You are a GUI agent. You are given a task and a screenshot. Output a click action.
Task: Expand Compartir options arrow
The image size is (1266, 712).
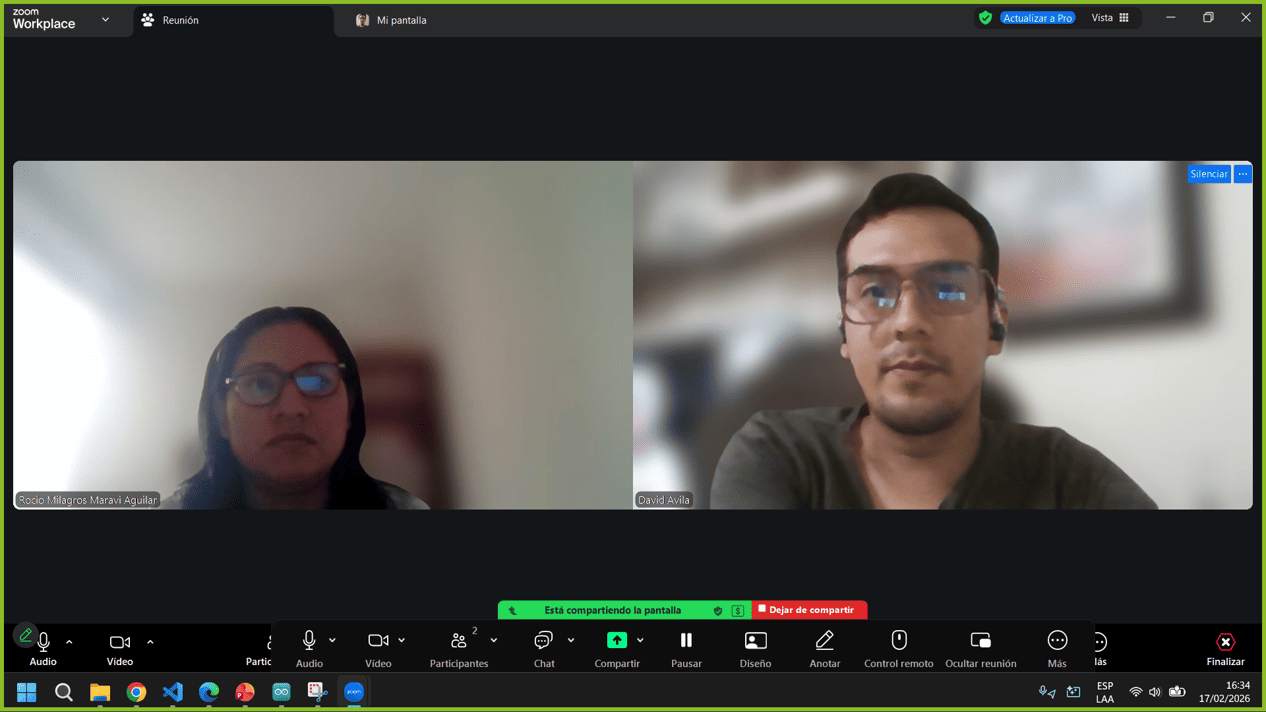[640, 640]
